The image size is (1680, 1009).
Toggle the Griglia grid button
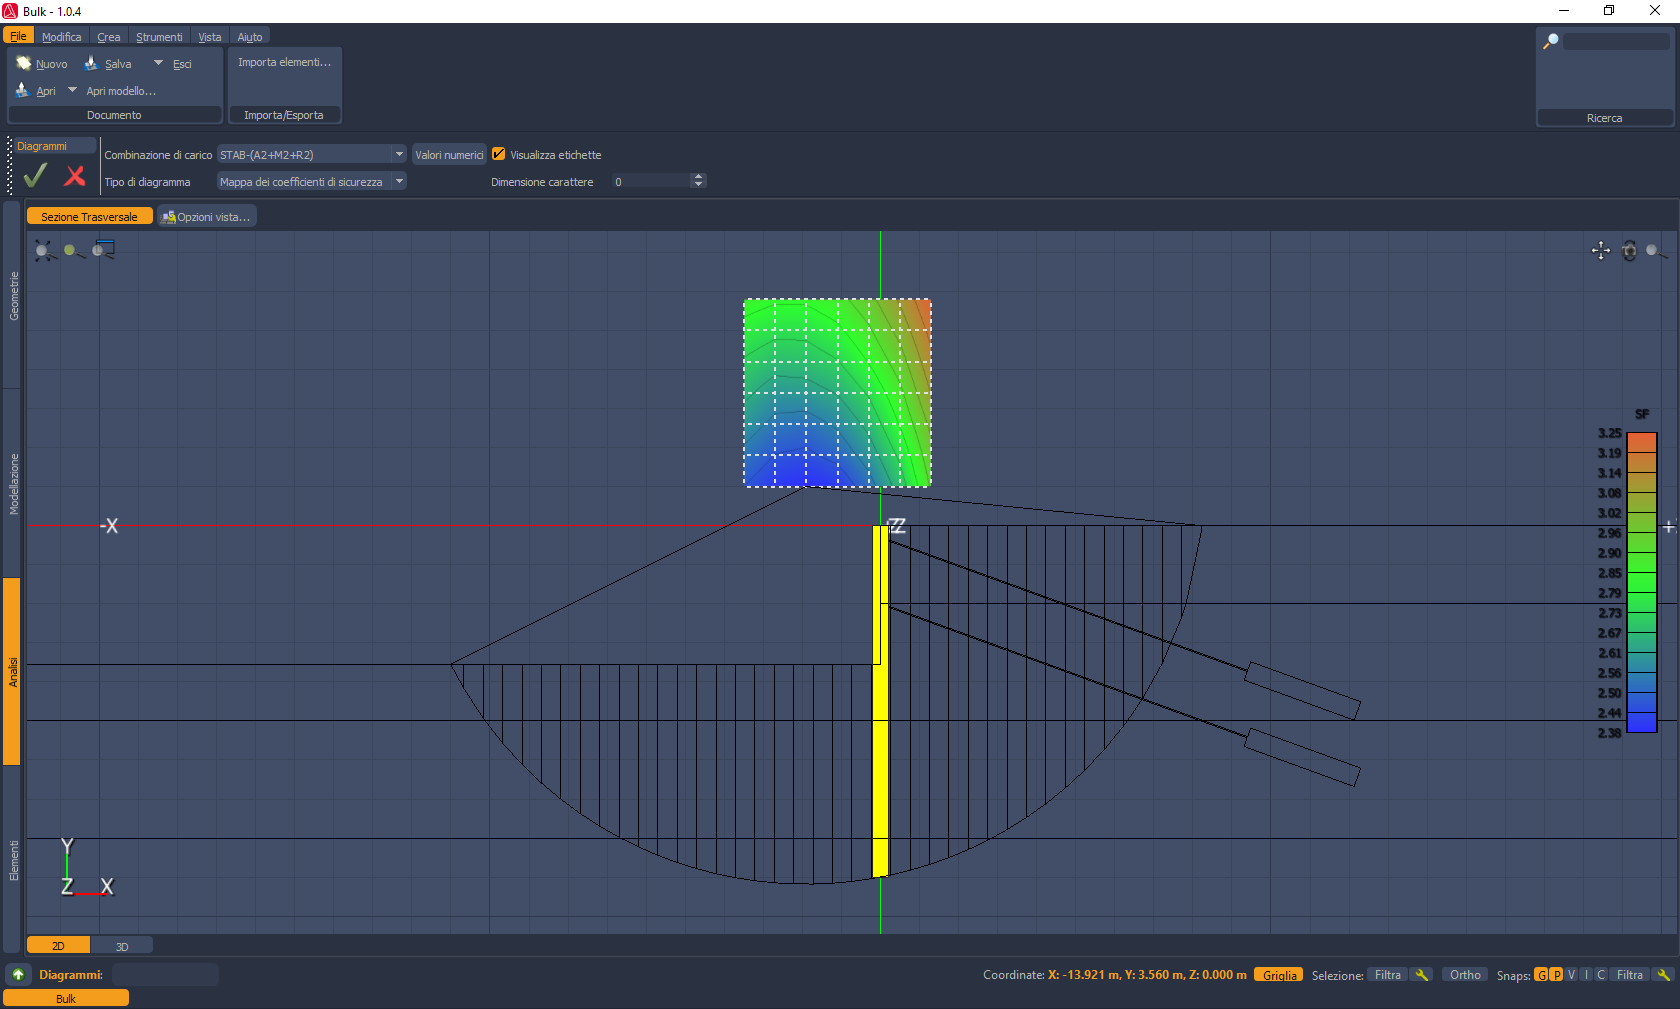tap(1279, 975)
